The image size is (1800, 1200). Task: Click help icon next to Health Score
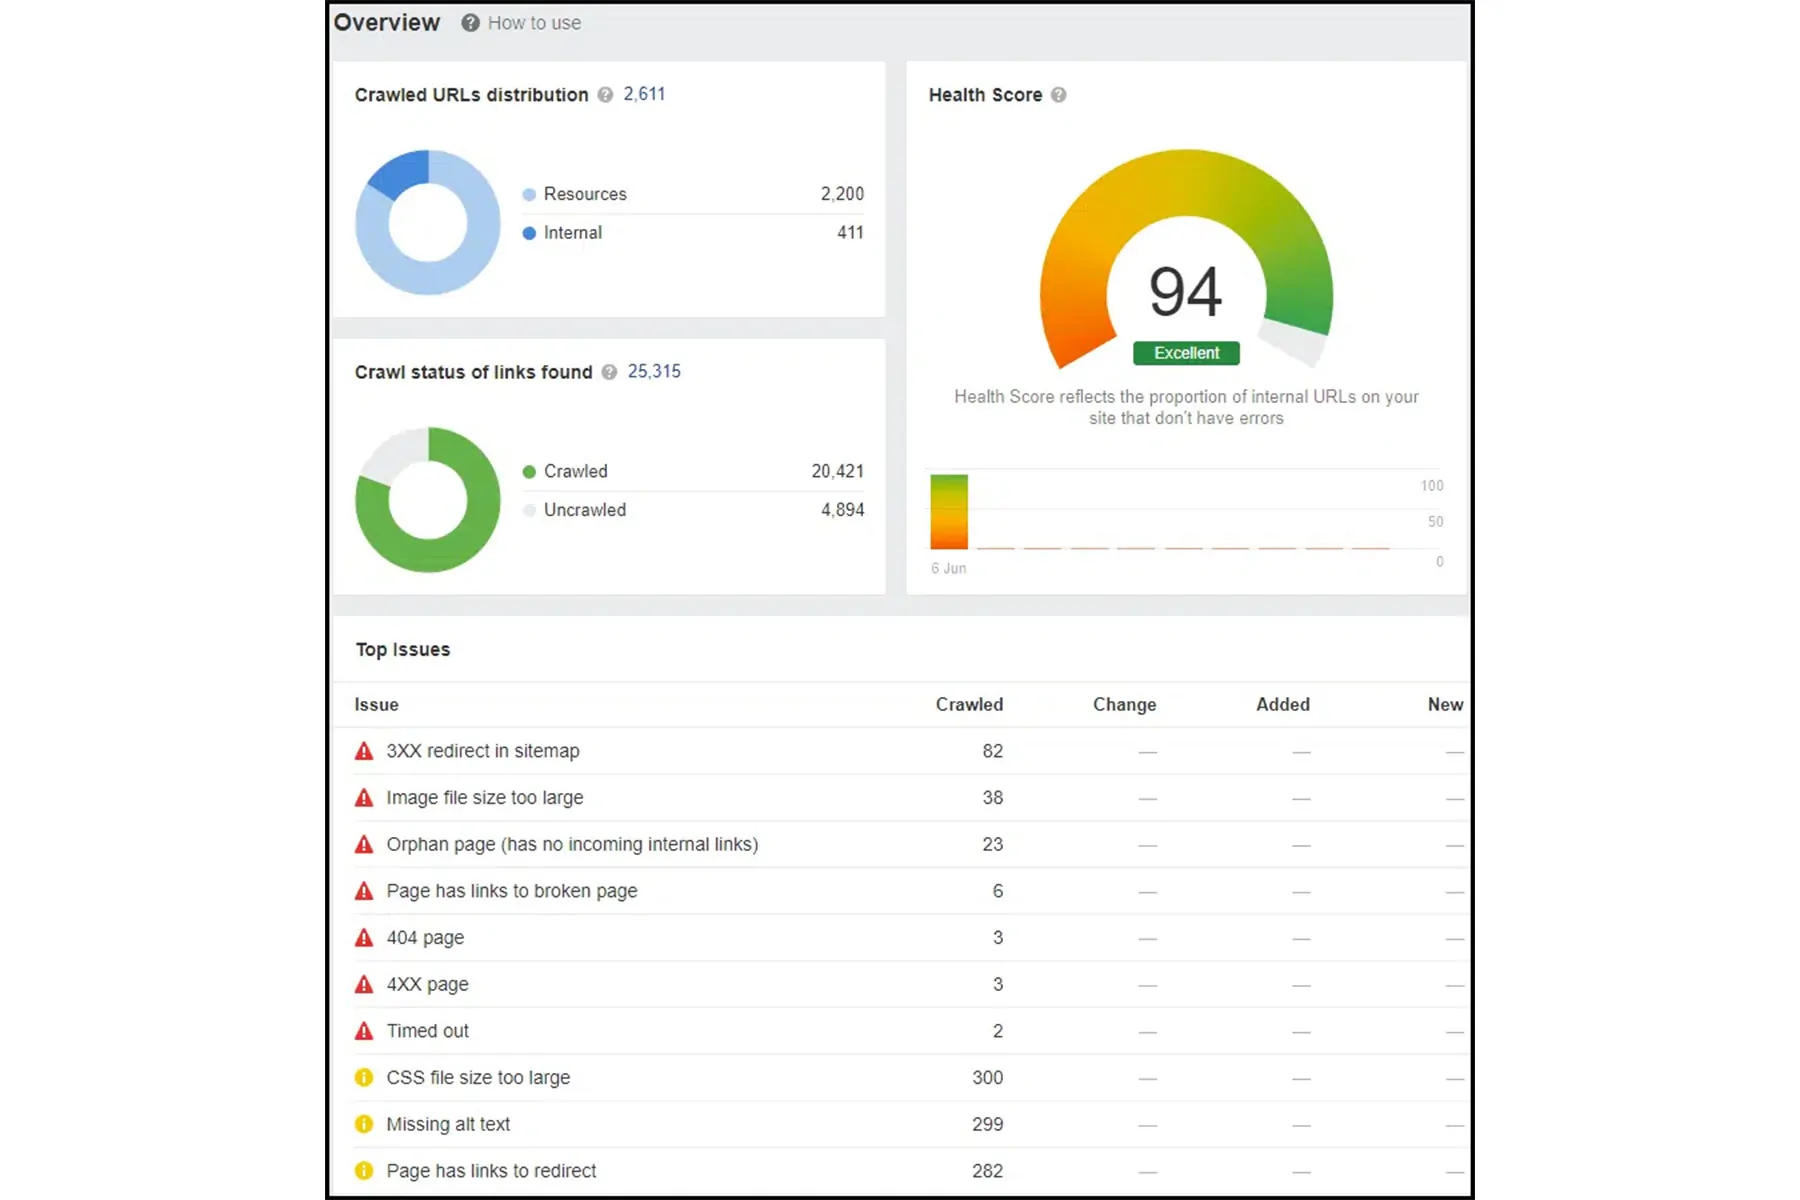click(1058, 95)
